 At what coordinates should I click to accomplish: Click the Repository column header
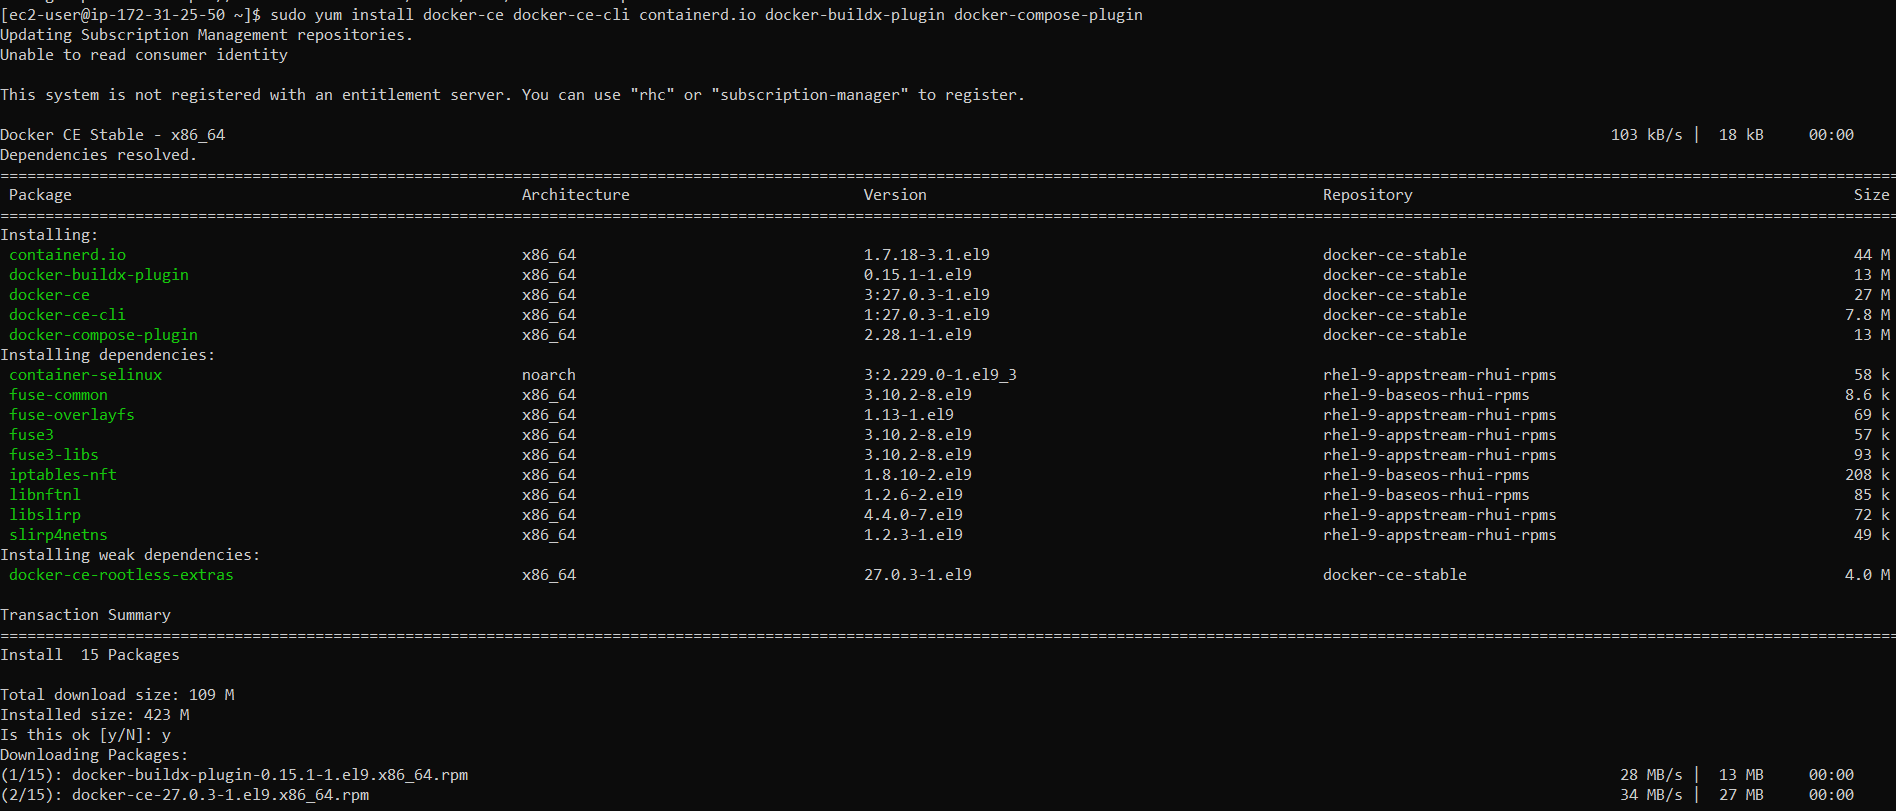1367,195
